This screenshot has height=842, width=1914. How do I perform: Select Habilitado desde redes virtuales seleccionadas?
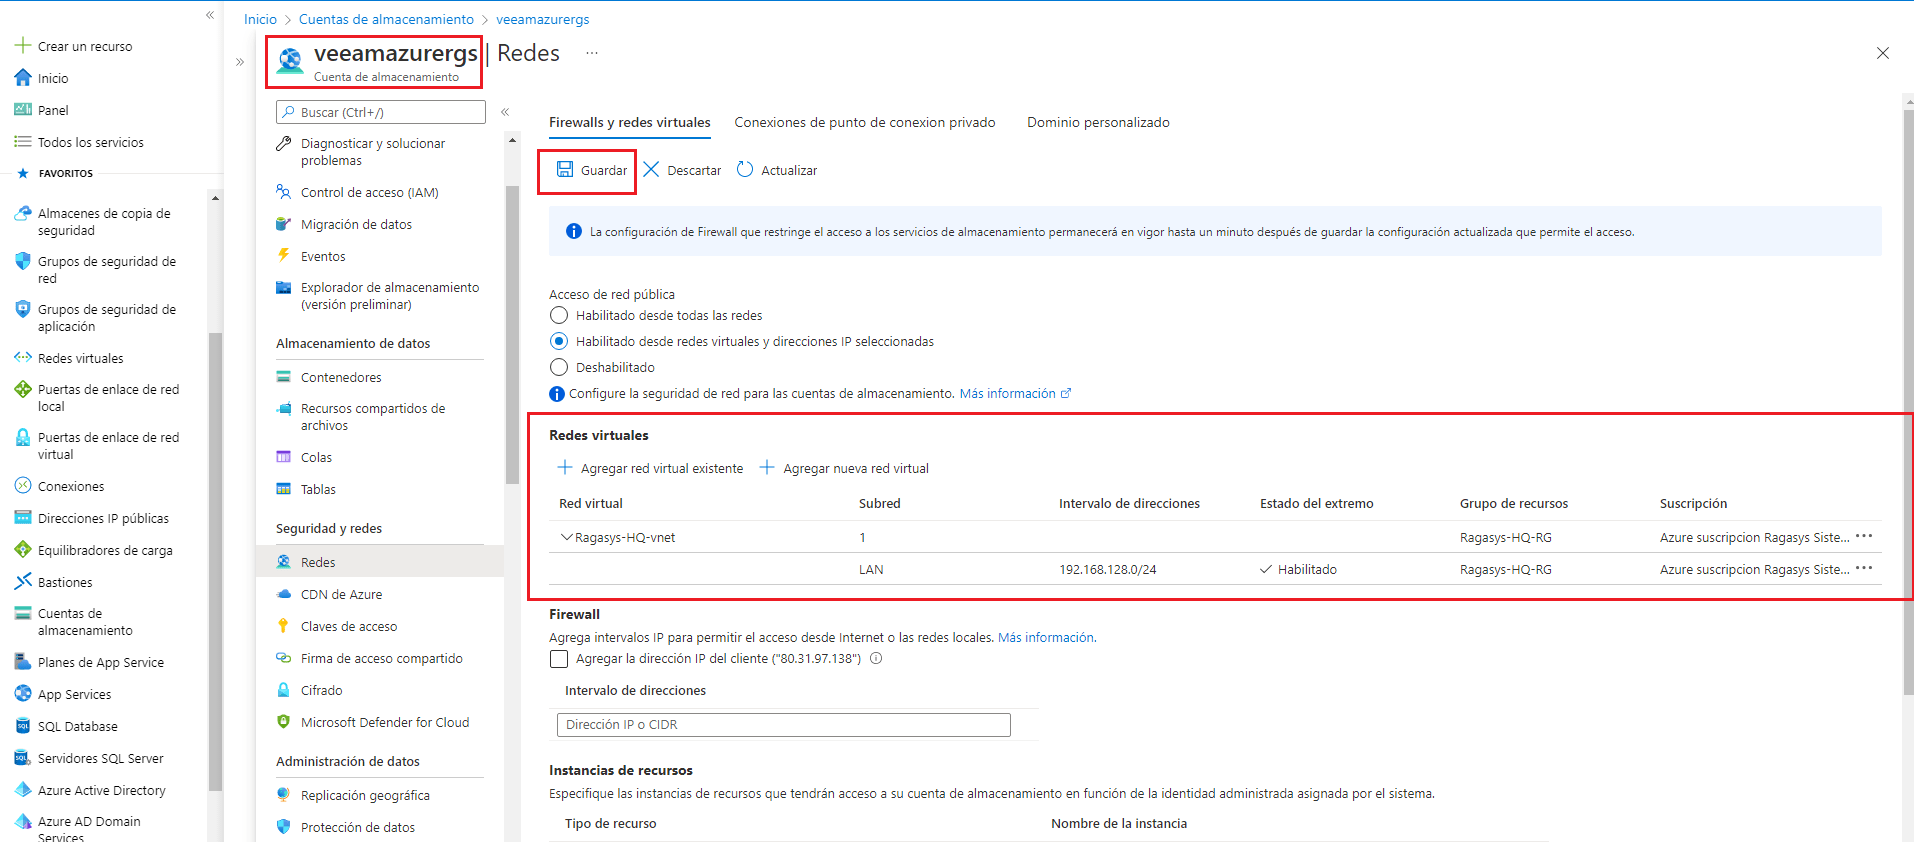pos(559,341)
